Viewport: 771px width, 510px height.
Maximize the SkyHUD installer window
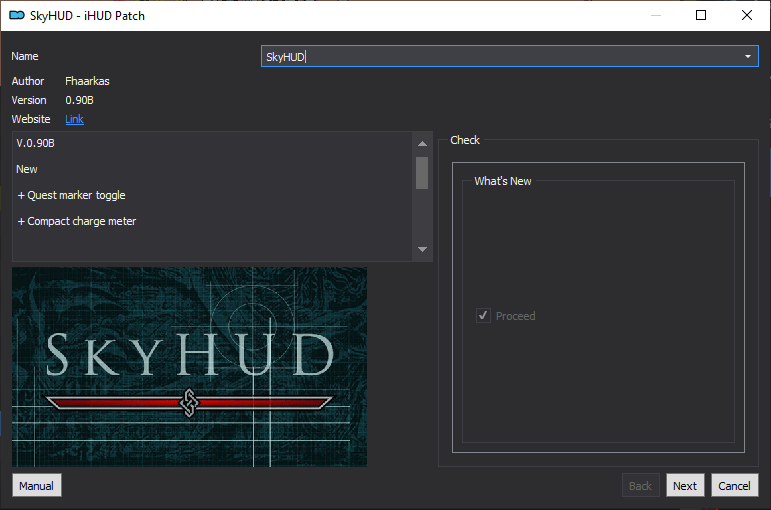coord(701,15)
